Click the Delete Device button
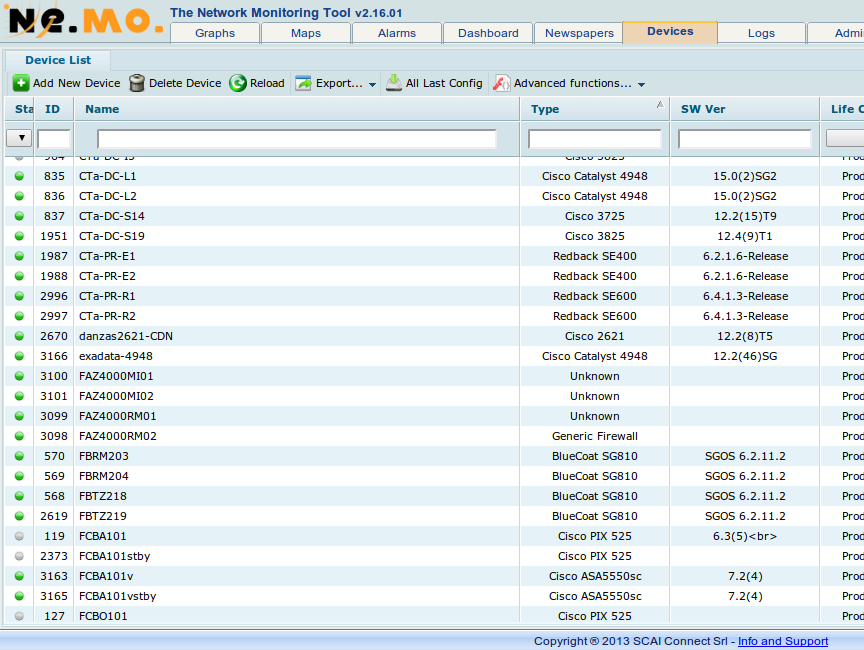 [x=175, y=83]
